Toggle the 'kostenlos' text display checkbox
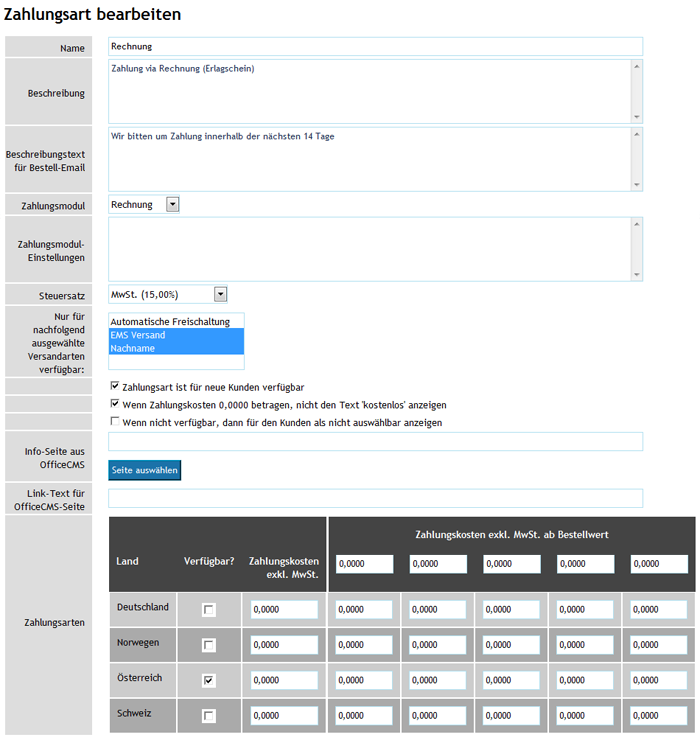Viewport: 700px width, 743px height. pyautogui.click(x=114, y=403)
